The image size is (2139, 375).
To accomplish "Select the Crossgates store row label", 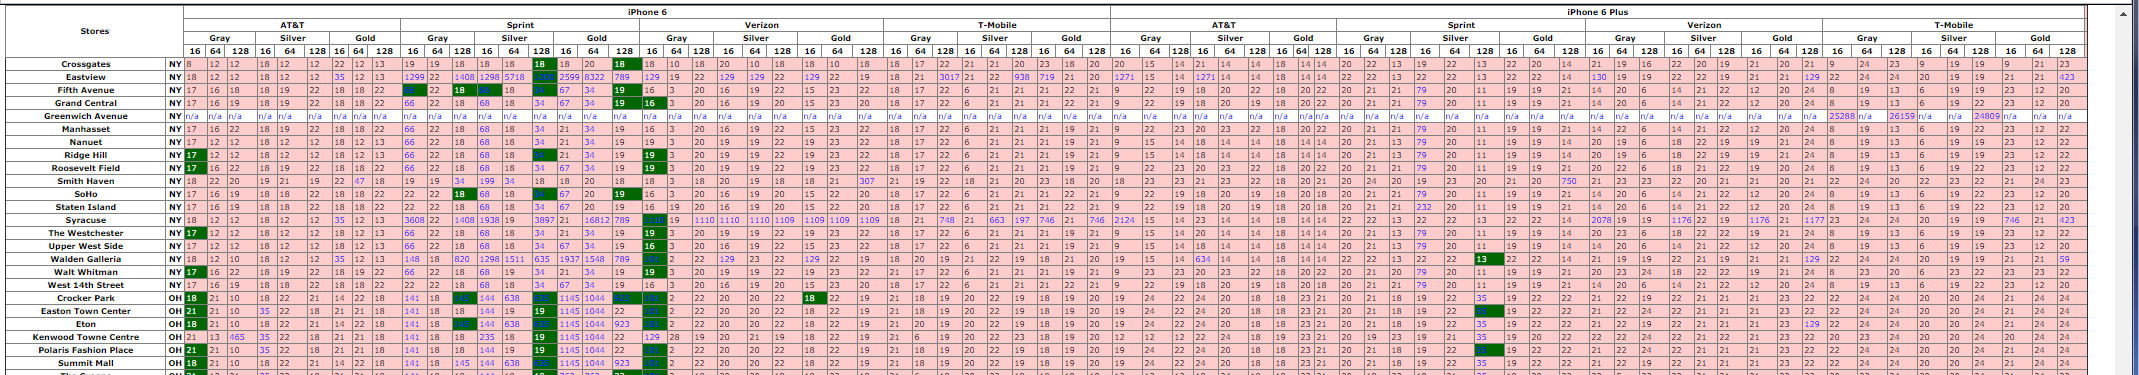I will coord(86,64).
